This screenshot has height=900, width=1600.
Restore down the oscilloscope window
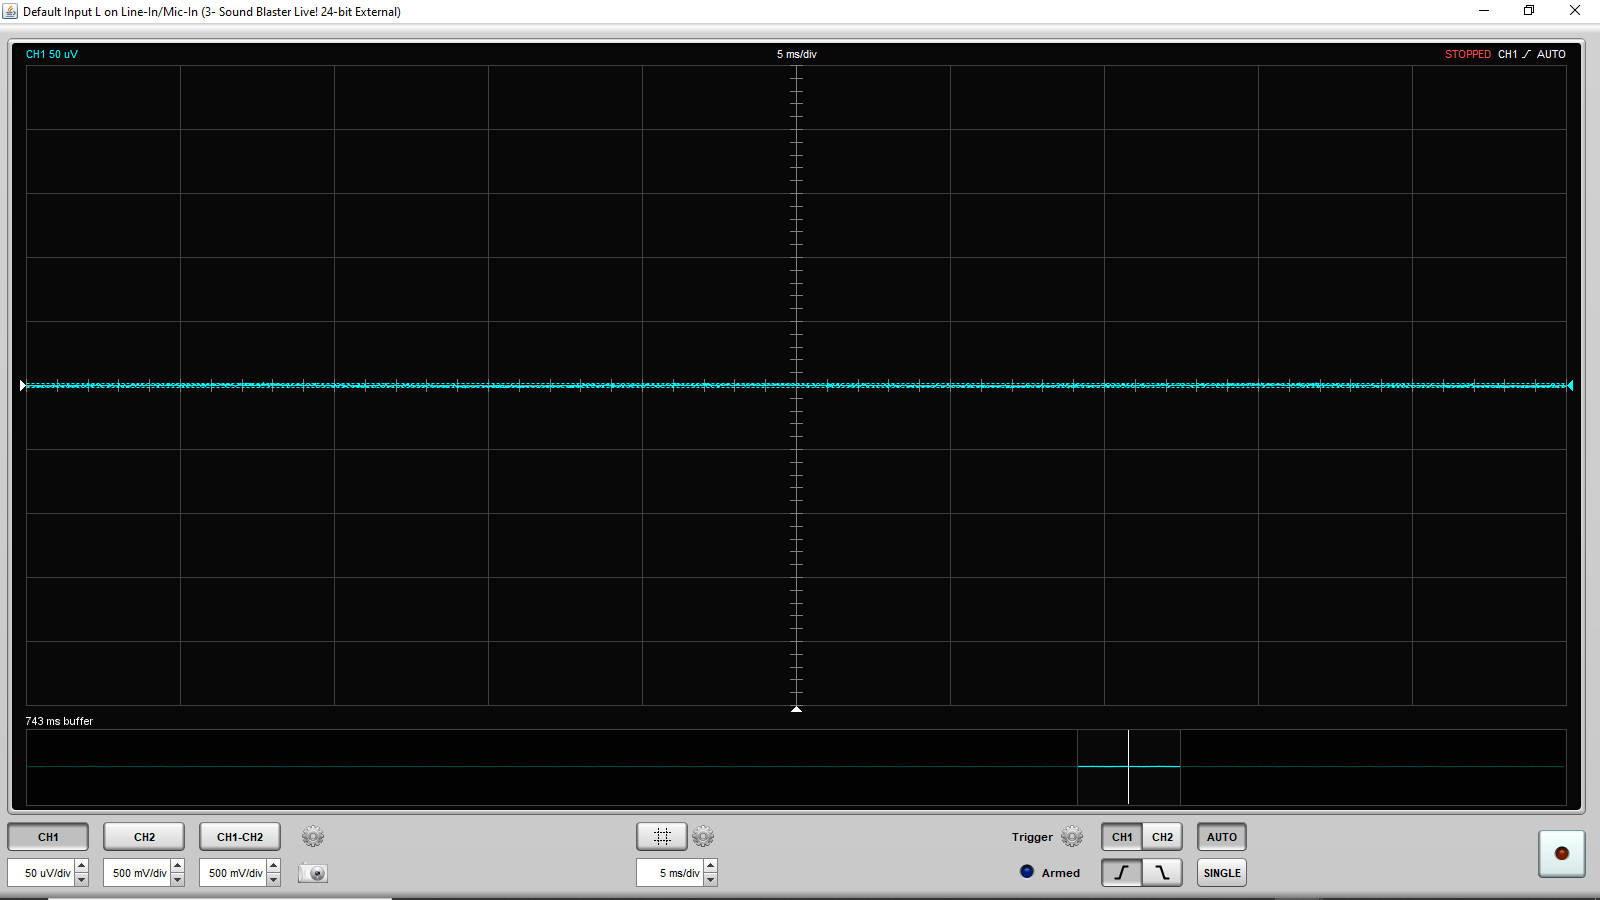pyautogui.click(x=1529, y=11)
